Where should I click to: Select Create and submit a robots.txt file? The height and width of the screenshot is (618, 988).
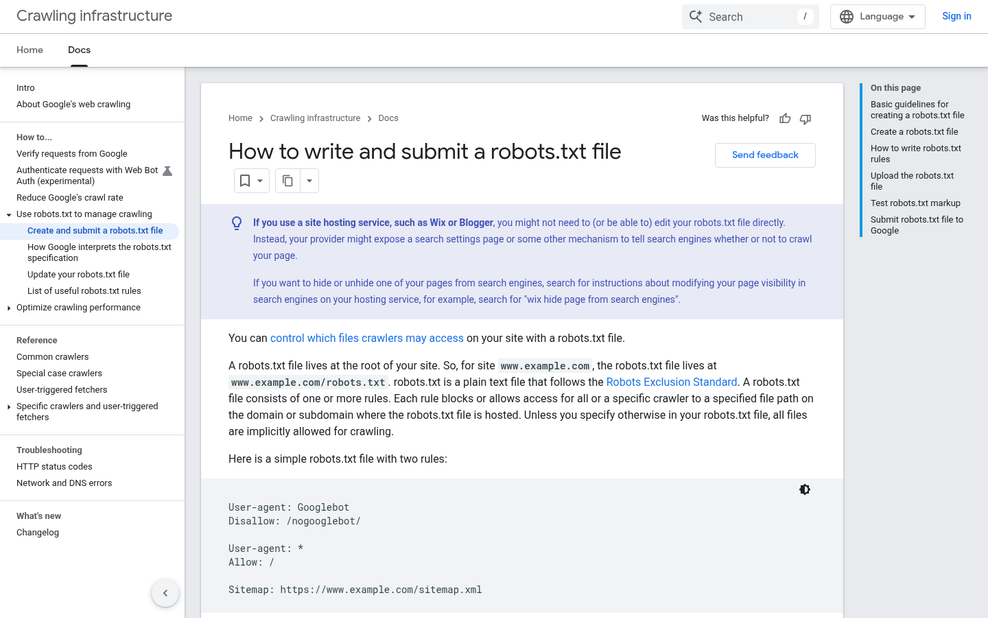(95, 231)
